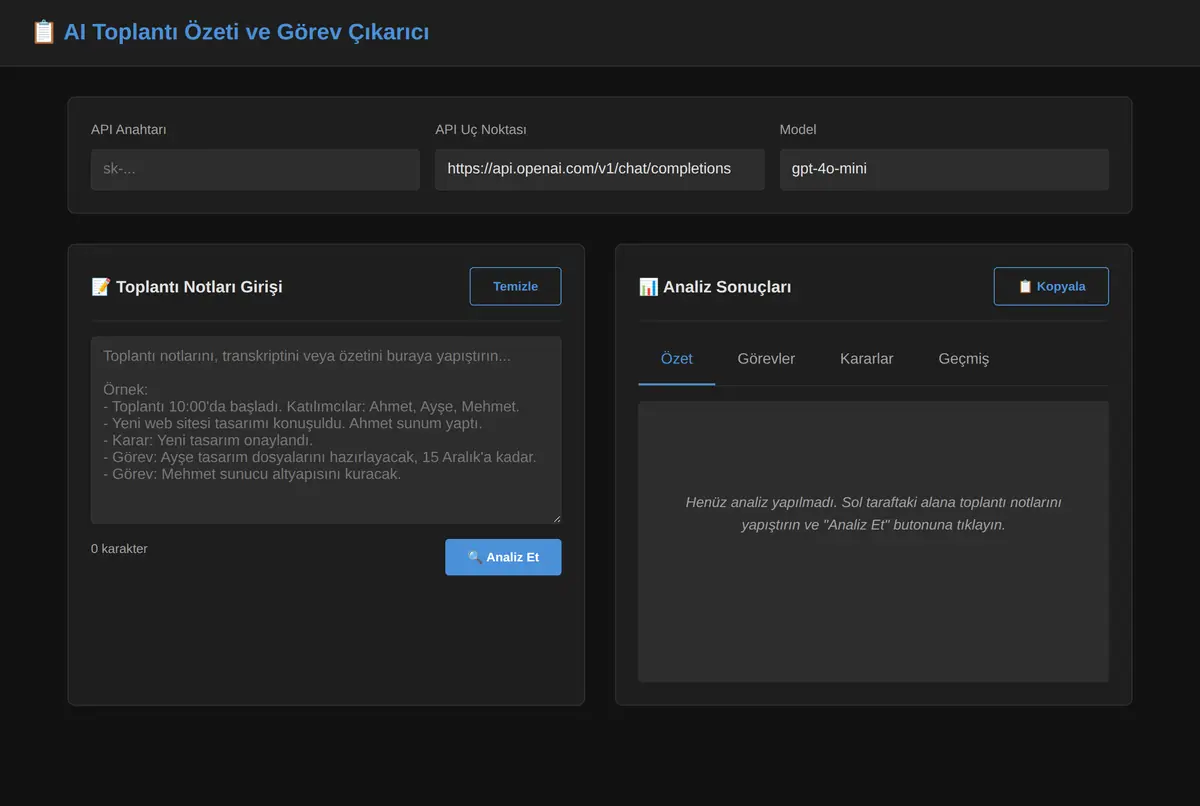This screenshot has height=806, width=1200.
Task: Clear notes with the Temizle button
Action: coord(515,286)
